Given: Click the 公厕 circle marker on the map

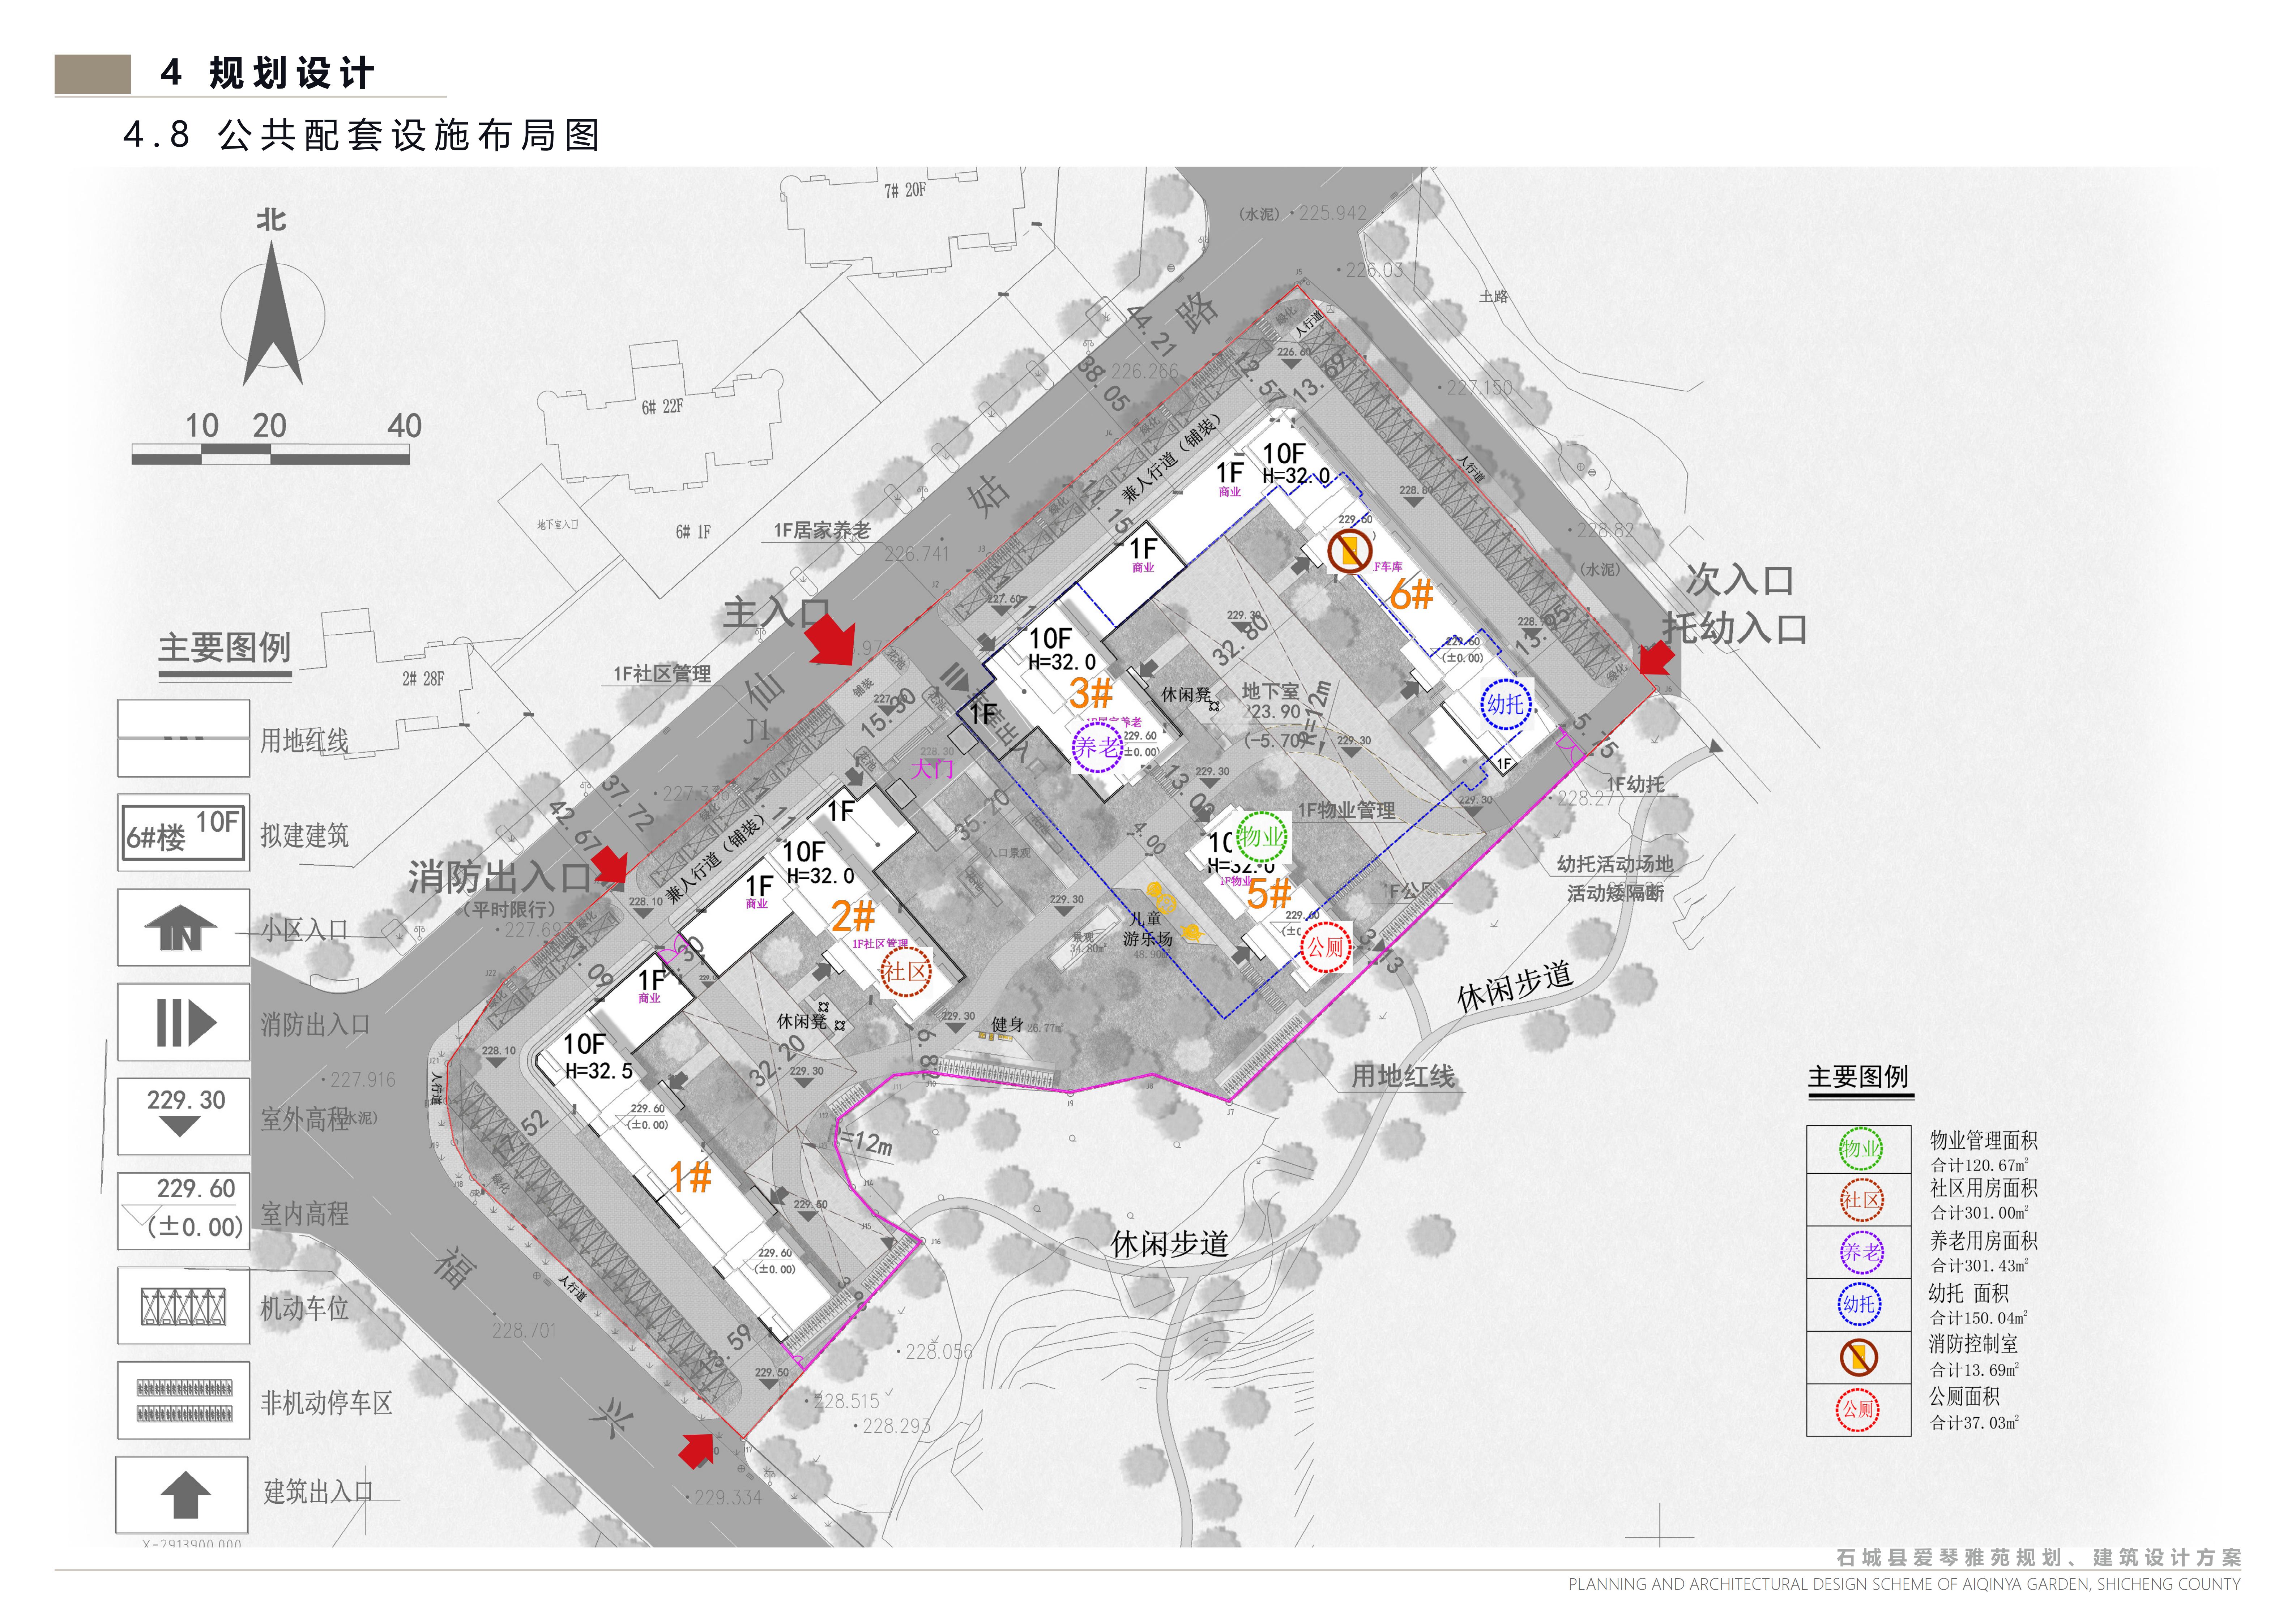Looking at the screenshot, I should coord(1325,947).
